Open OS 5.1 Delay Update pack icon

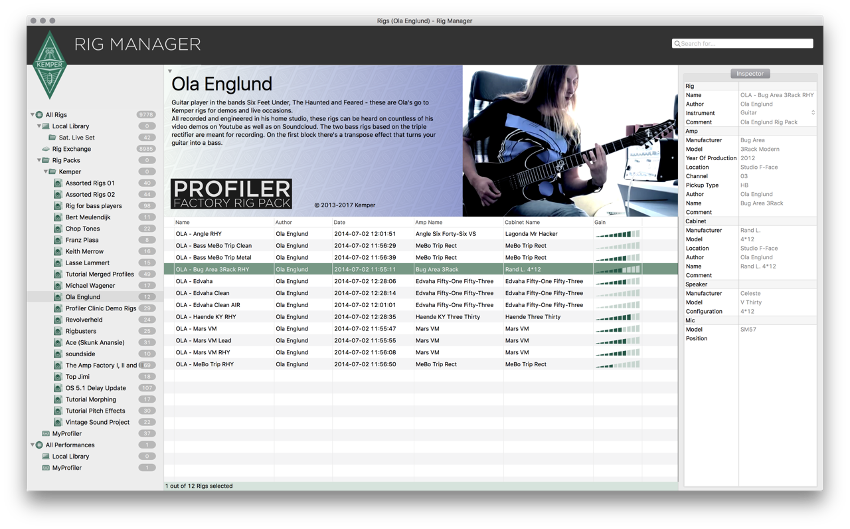coord(58,388)
